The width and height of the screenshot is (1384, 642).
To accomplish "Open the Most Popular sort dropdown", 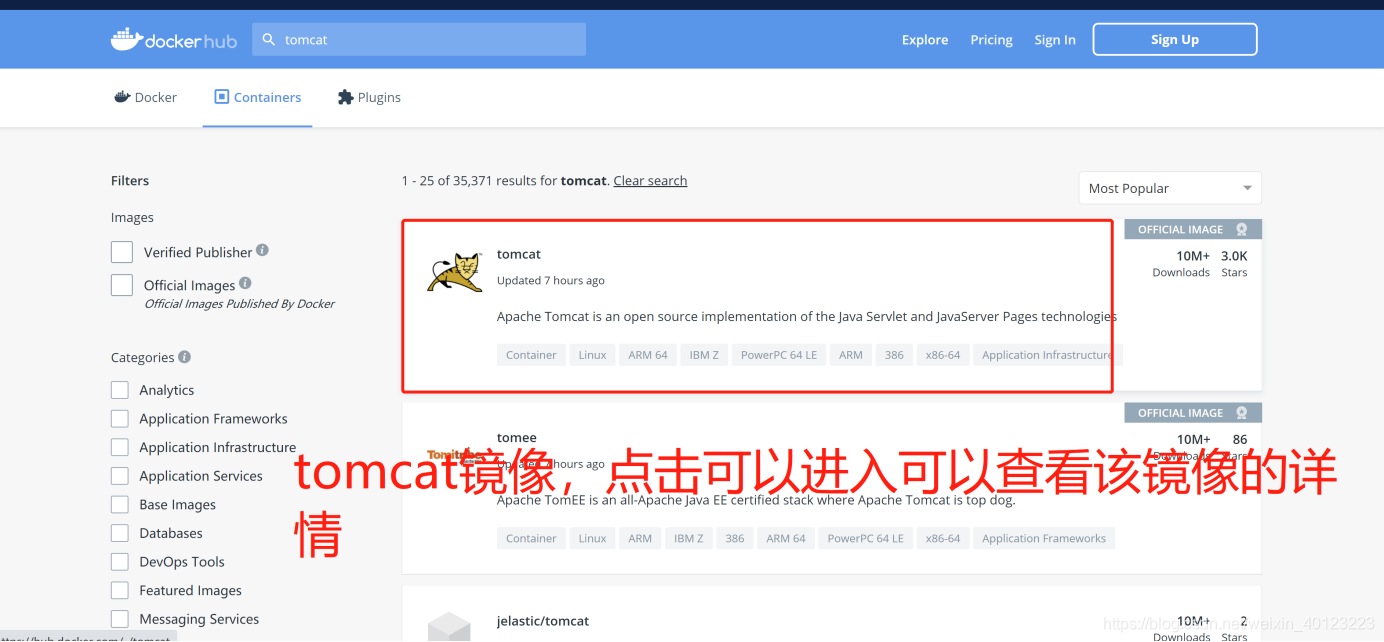I will [1170, 188].
